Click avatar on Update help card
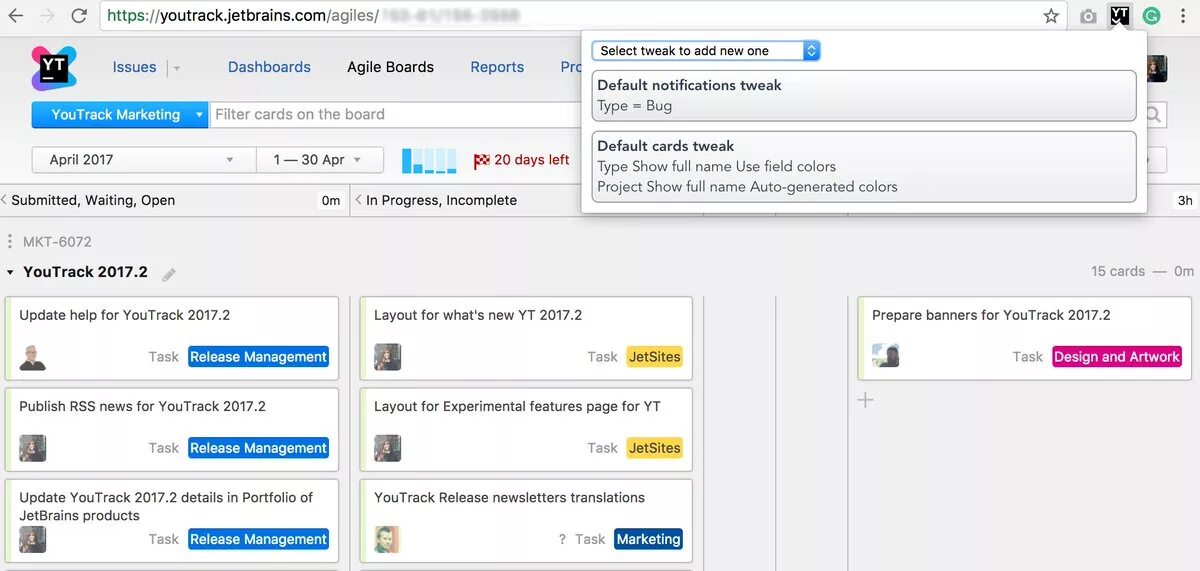The width and height of the screenshot is (1200, 571). tap(33, 357)
